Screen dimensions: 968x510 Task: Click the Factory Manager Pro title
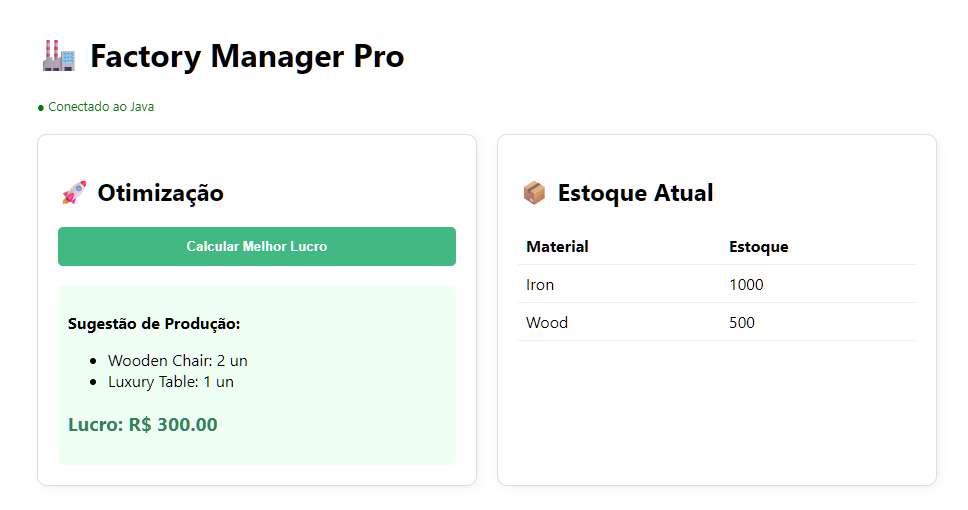pyautogui.click(x=247, y=57)
